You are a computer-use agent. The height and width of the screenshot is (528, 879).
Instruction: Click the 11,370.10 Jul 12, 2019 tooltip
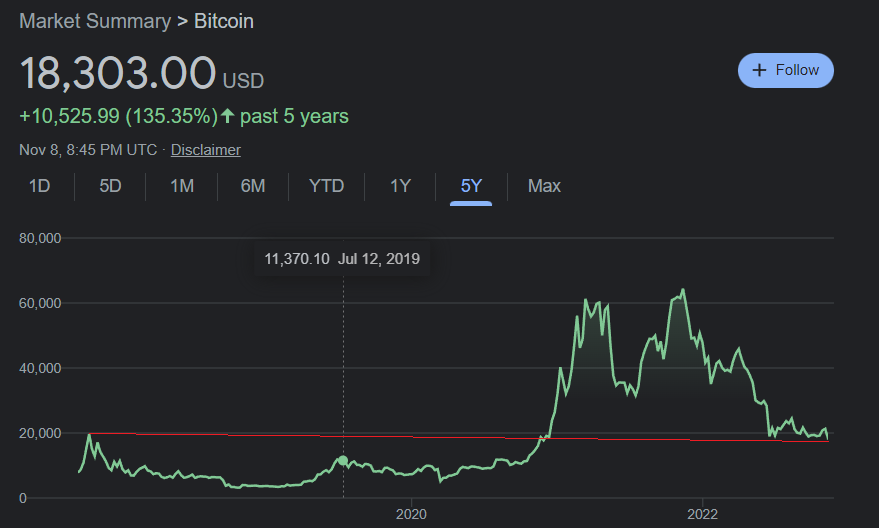(342, 259)
